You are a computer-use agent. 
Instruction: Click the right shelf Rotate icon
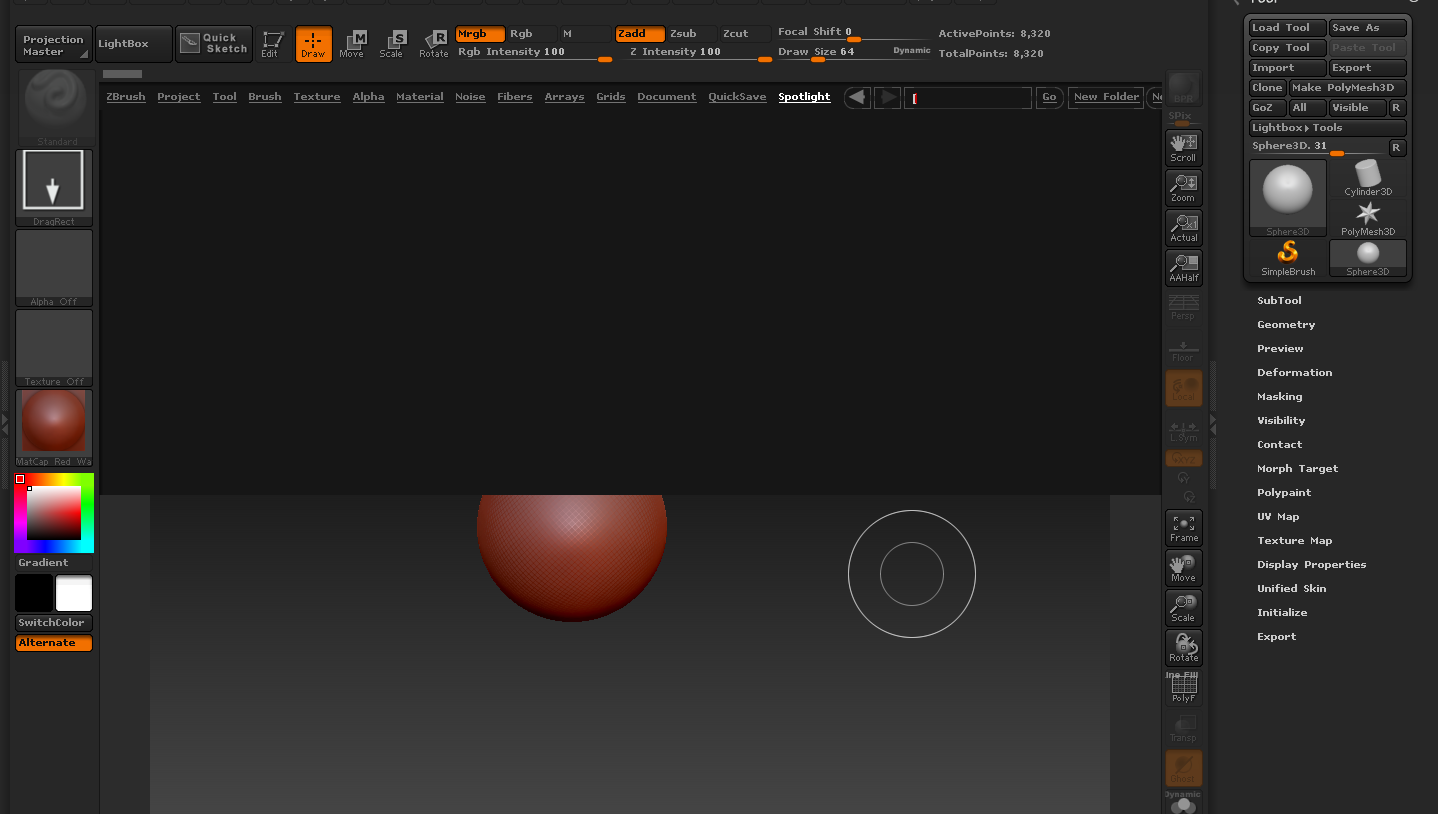1184,648
